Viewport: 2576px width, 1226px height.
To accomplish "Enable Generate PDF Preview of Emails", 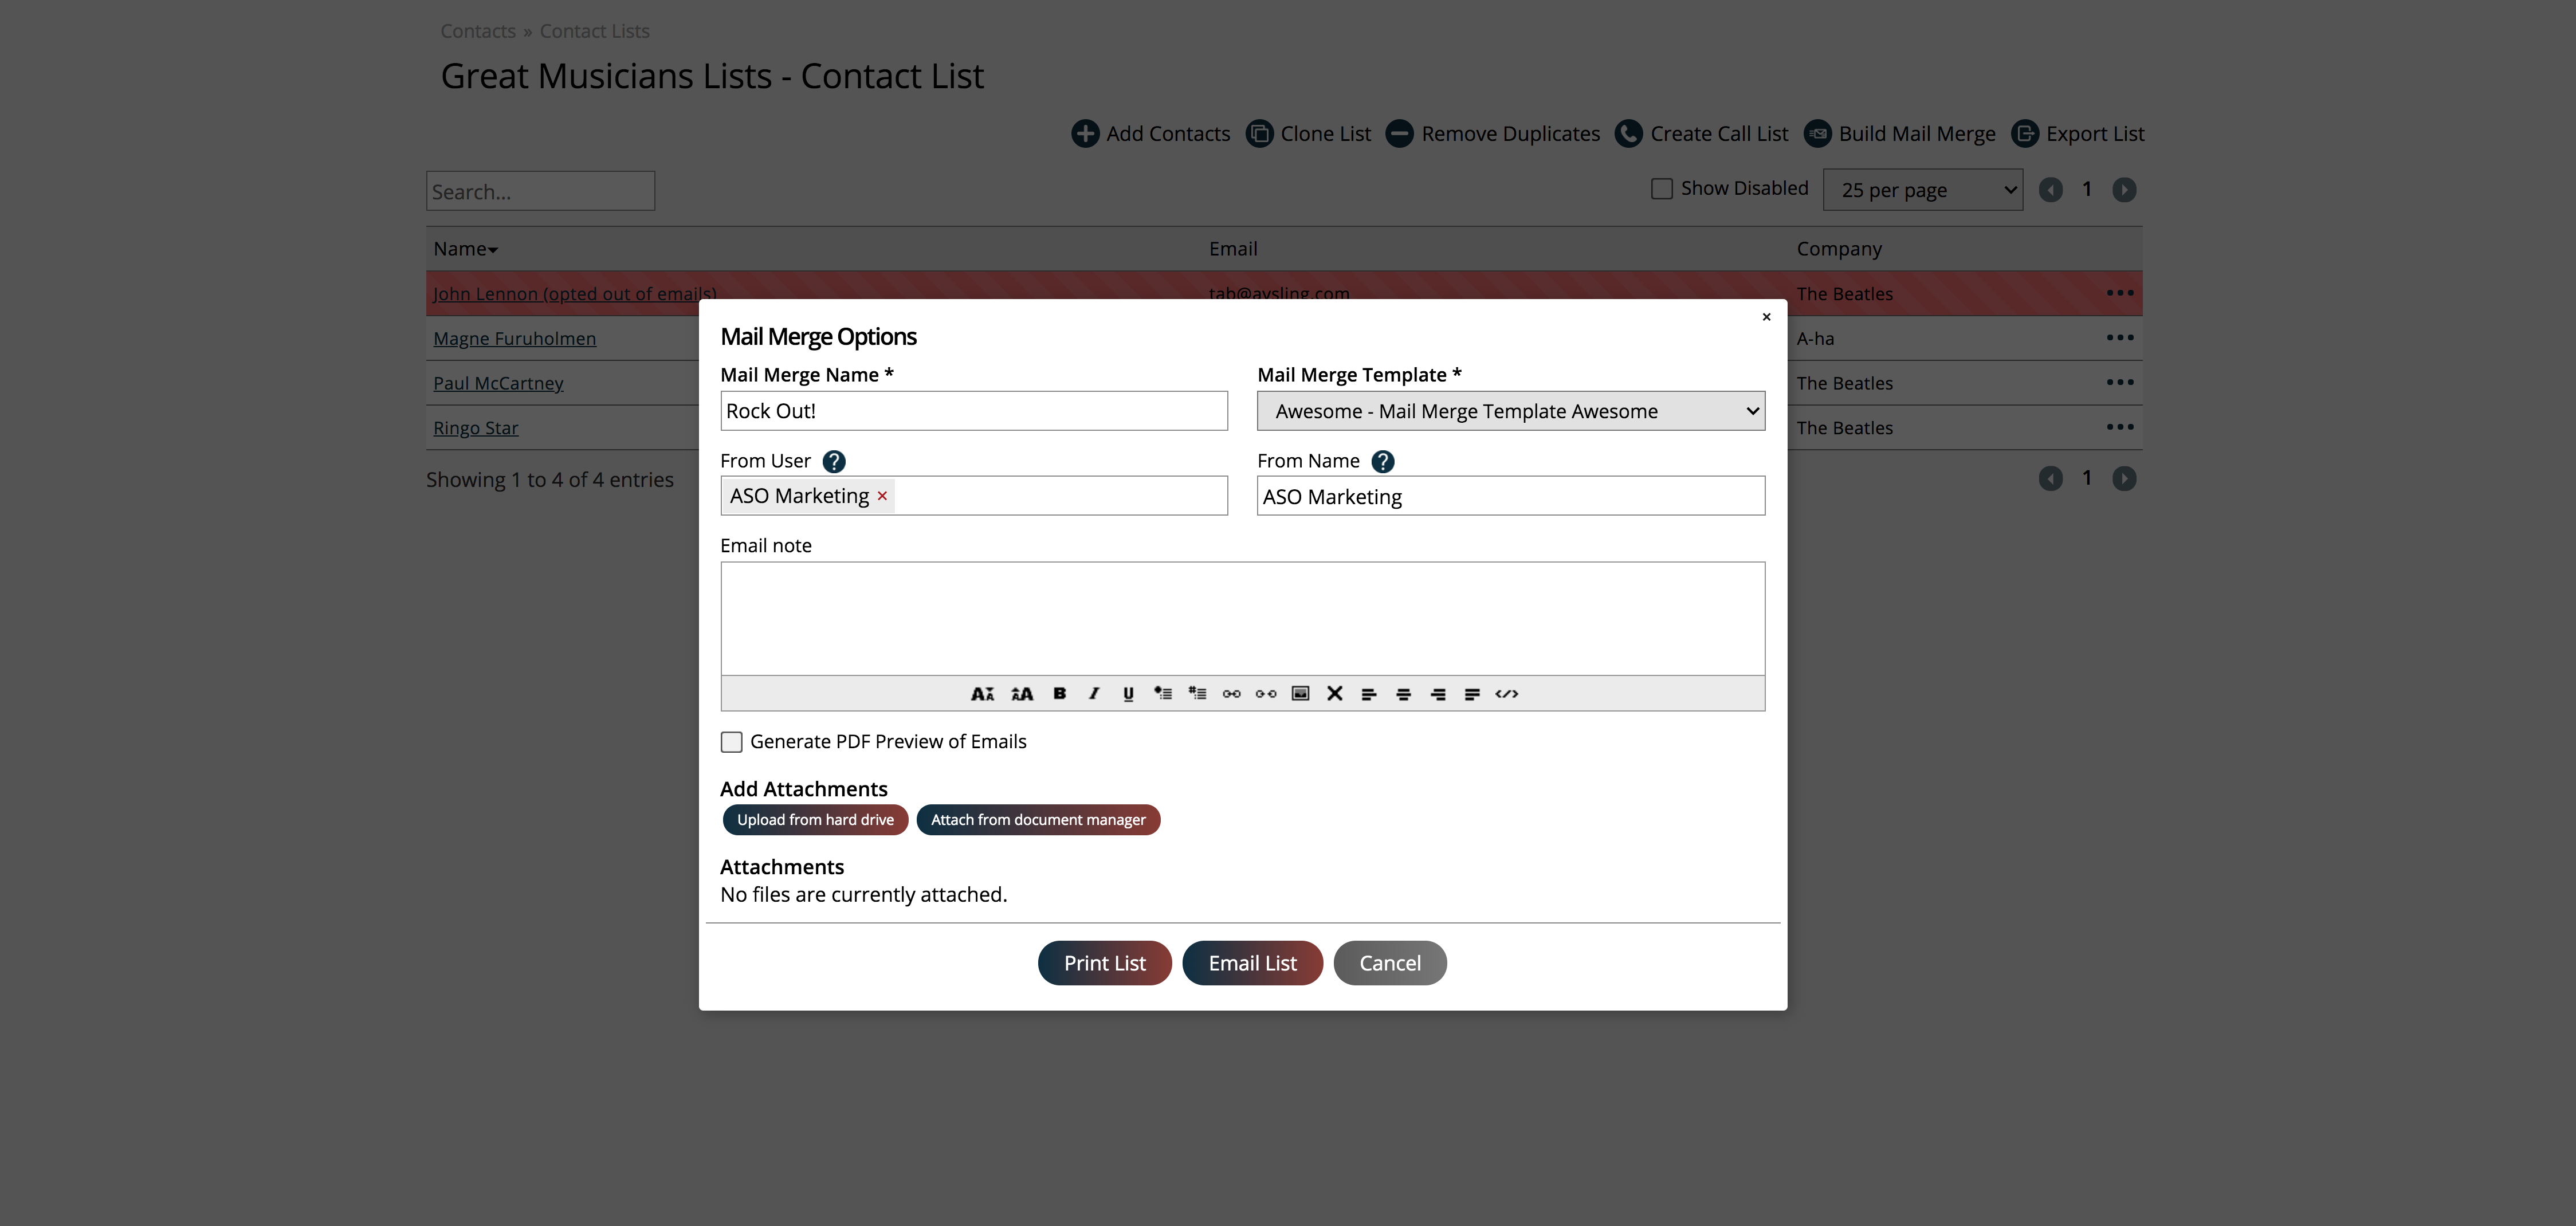I will coord(732,741).
